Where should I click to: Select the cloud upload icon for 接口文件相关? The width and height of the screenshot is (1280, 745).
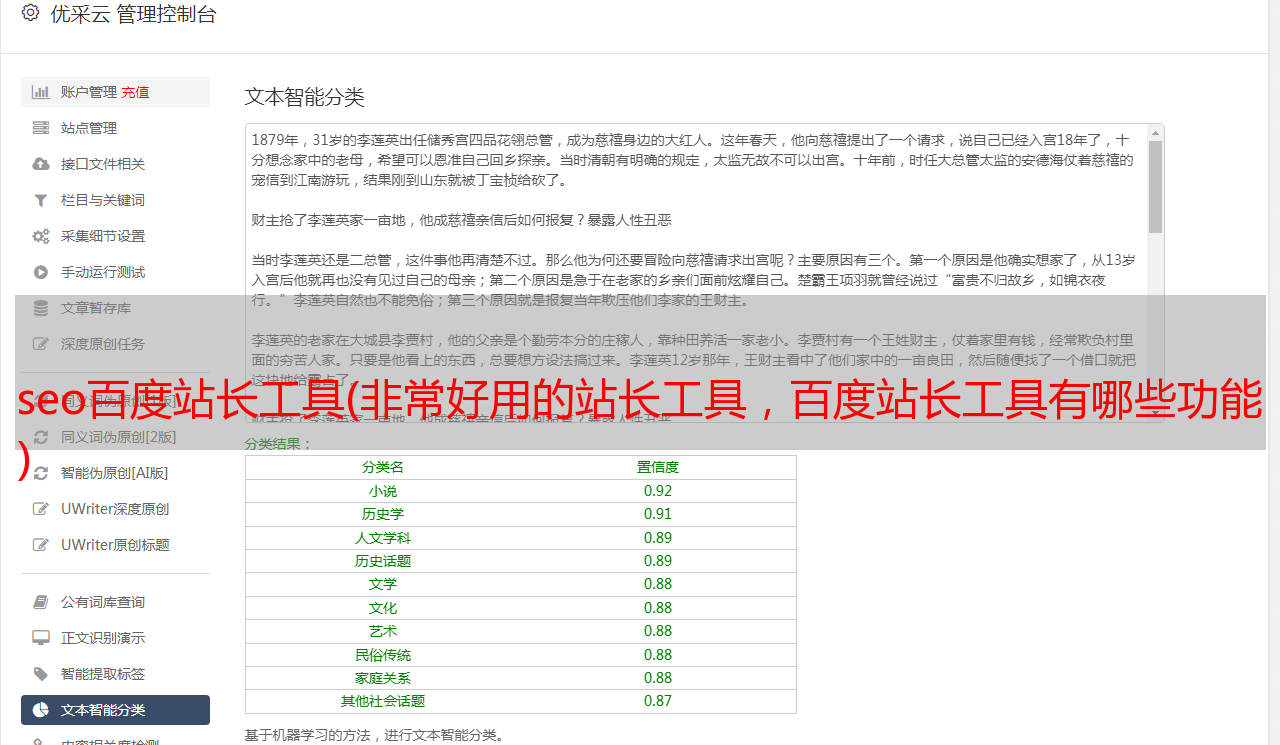[x=41, y=164]
